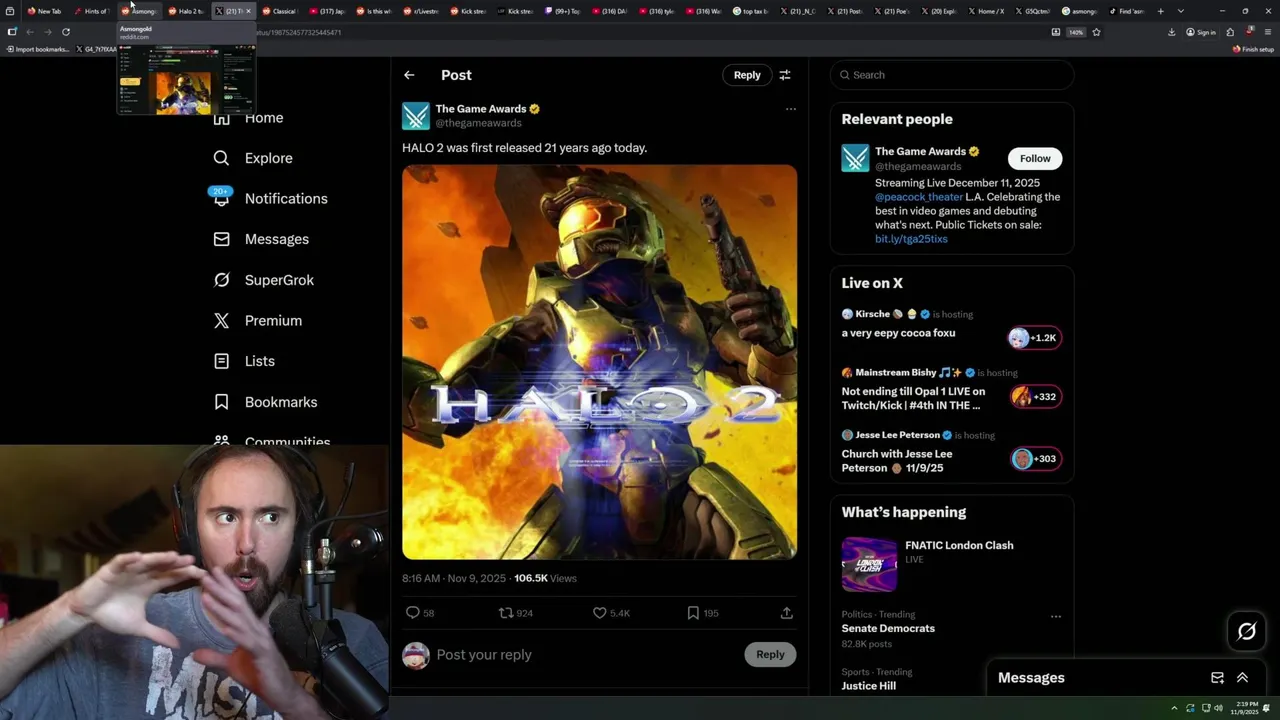Image resolution: width=1280 pixels, height=720 pixels.
Task: Like the post with the 5.4K heart
Action: [x=600, y=613]
